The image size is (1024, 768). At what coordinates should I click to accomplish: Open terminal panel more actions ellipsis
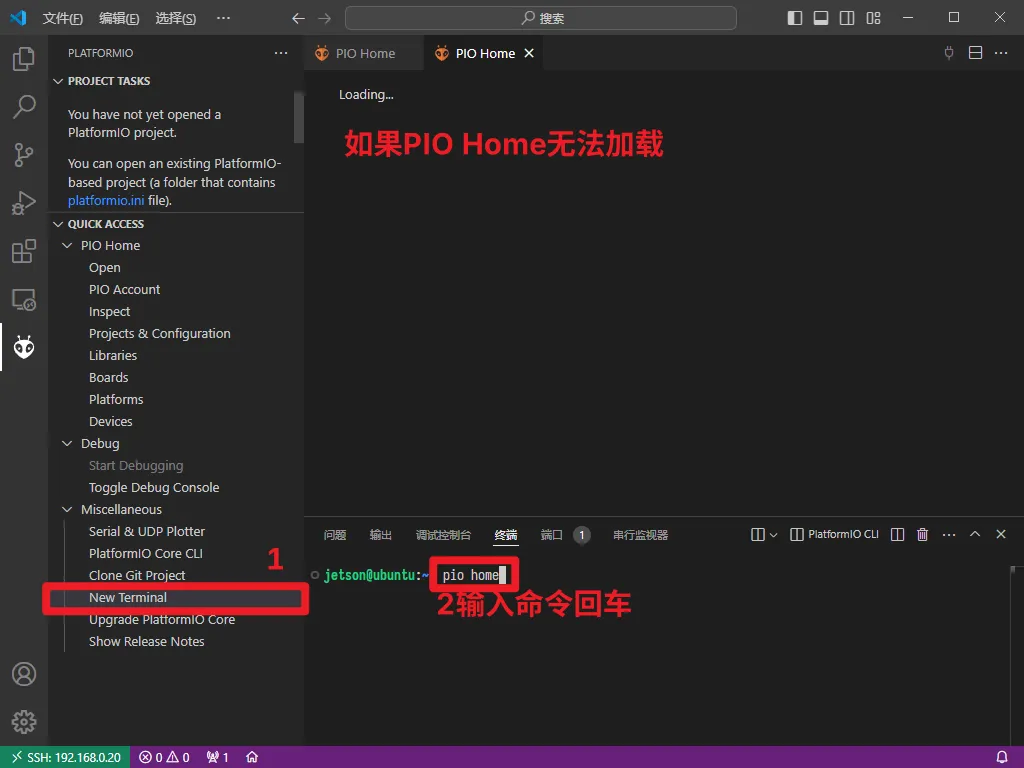pos(949,534)
